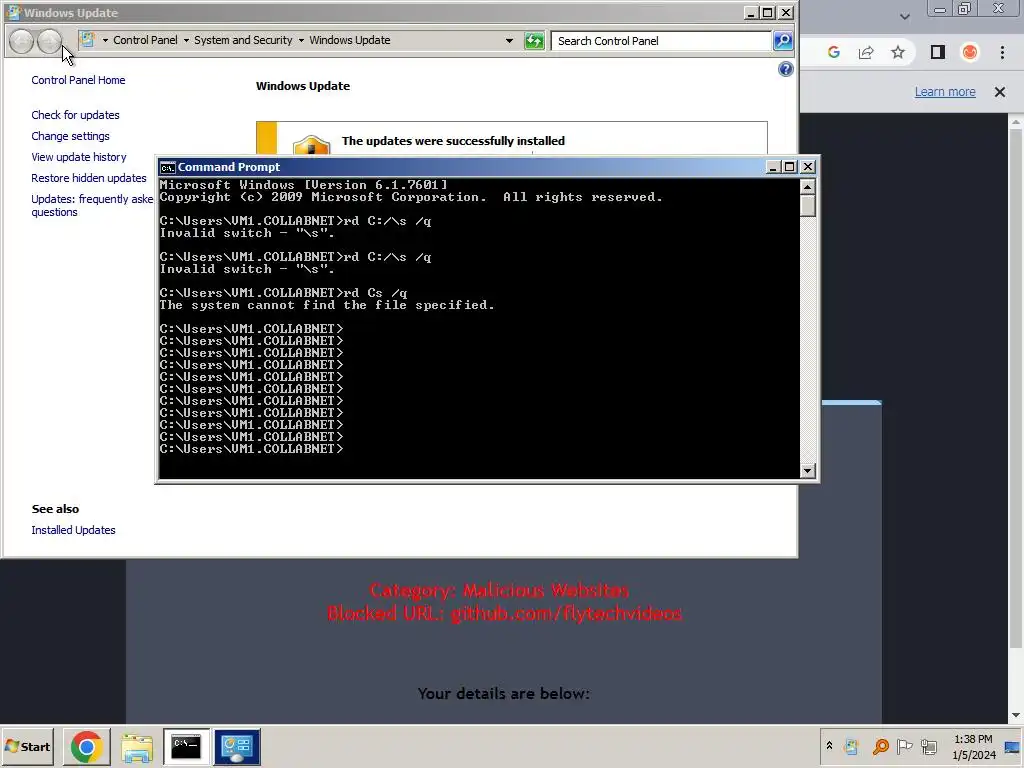Click the Command Prompt title bar icon
The height and width of the screenshot is (768, 1024).
pyautogui.click(x=168, y=167)
